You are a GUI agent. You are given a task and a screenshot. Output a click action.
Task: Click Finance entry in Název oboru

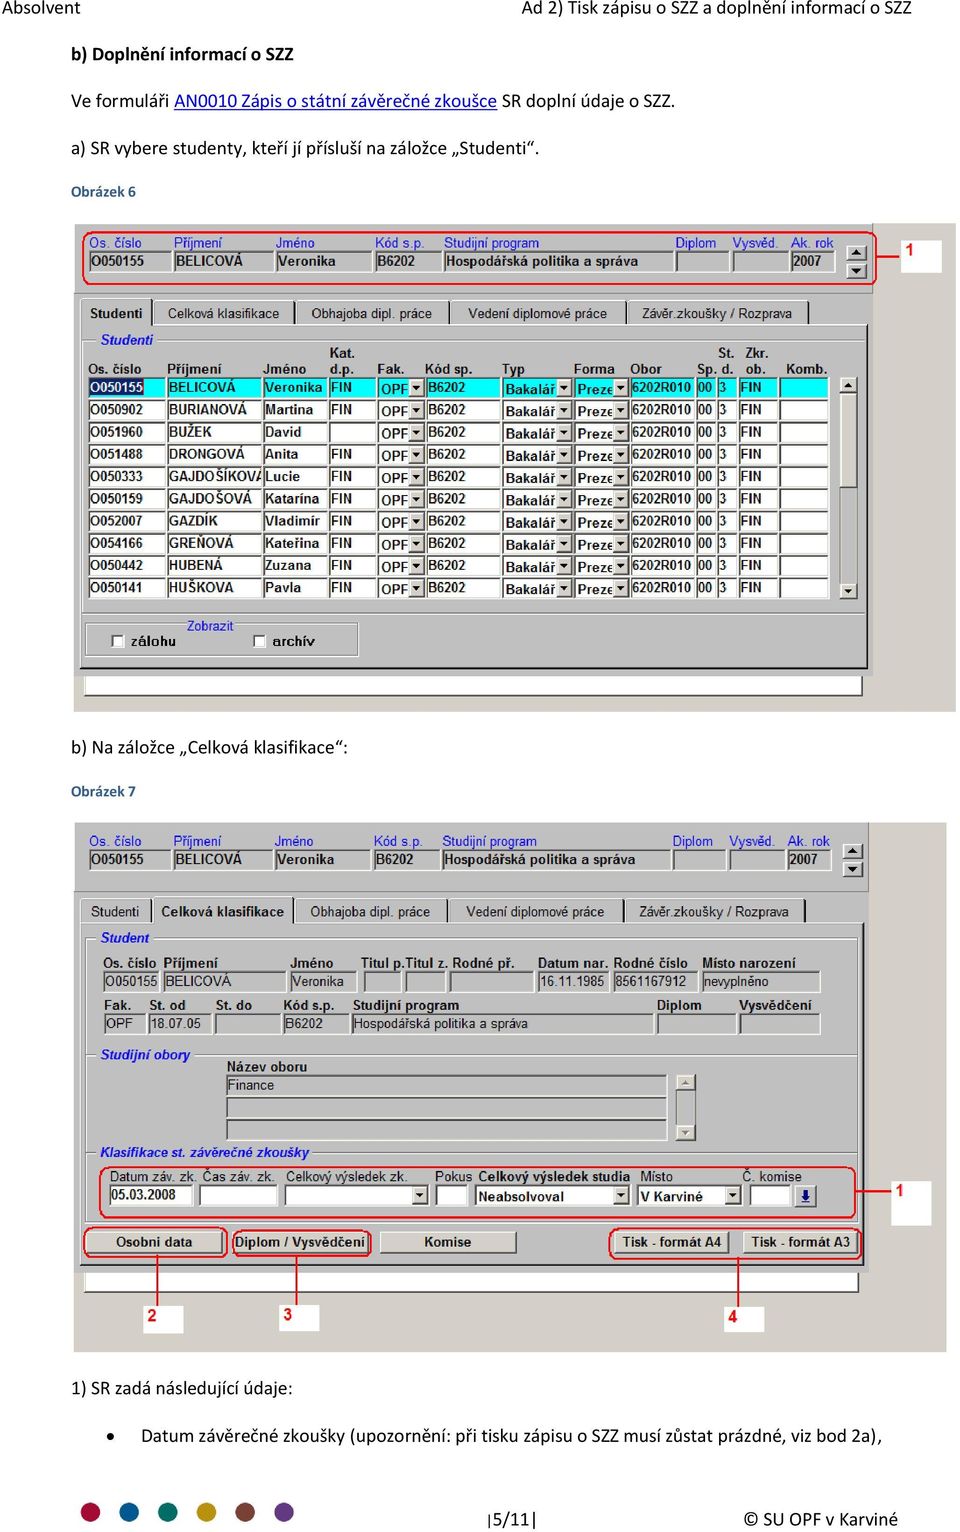[x=446, y=1085]
